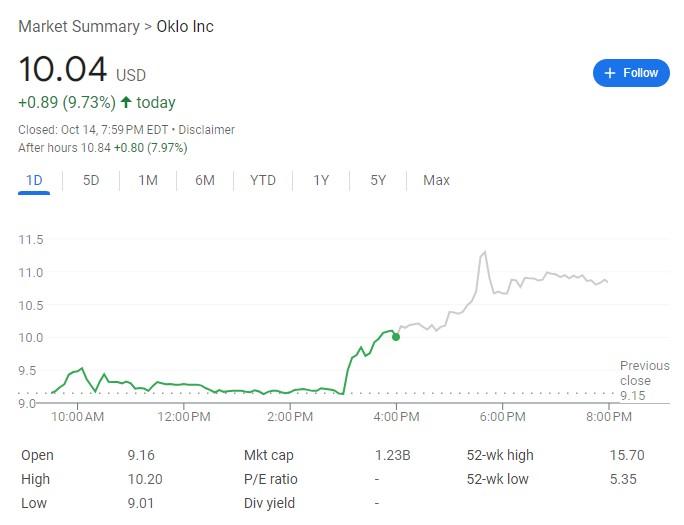Open the YTD chart view
The image size is (684, 525).
tap(263, 180)
